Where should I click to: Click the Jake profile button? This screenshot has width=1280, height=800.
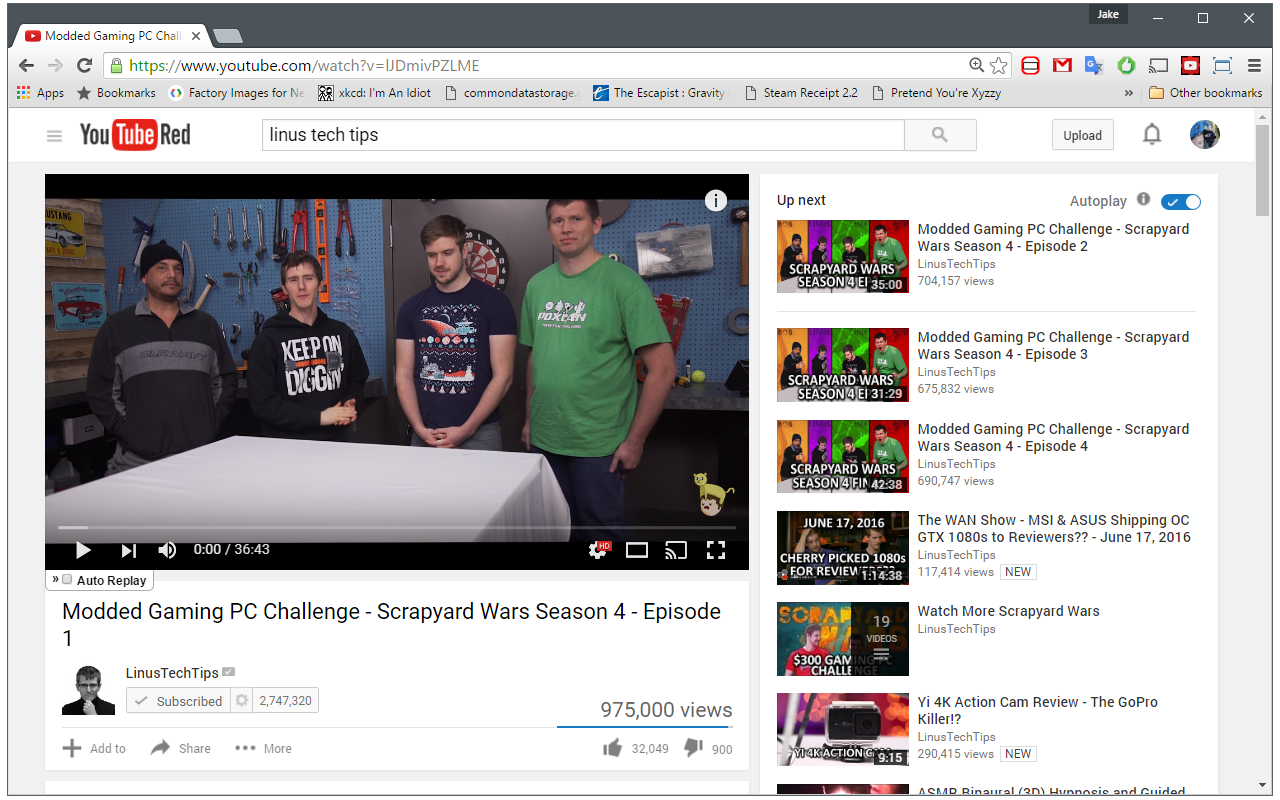tap(1108, 14)
